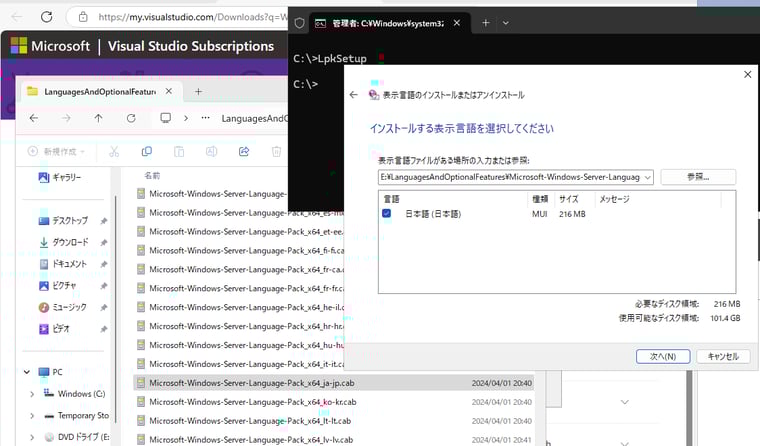Click the 言語 column header
This screenshot has height=446, width=760.
point(392,199)
